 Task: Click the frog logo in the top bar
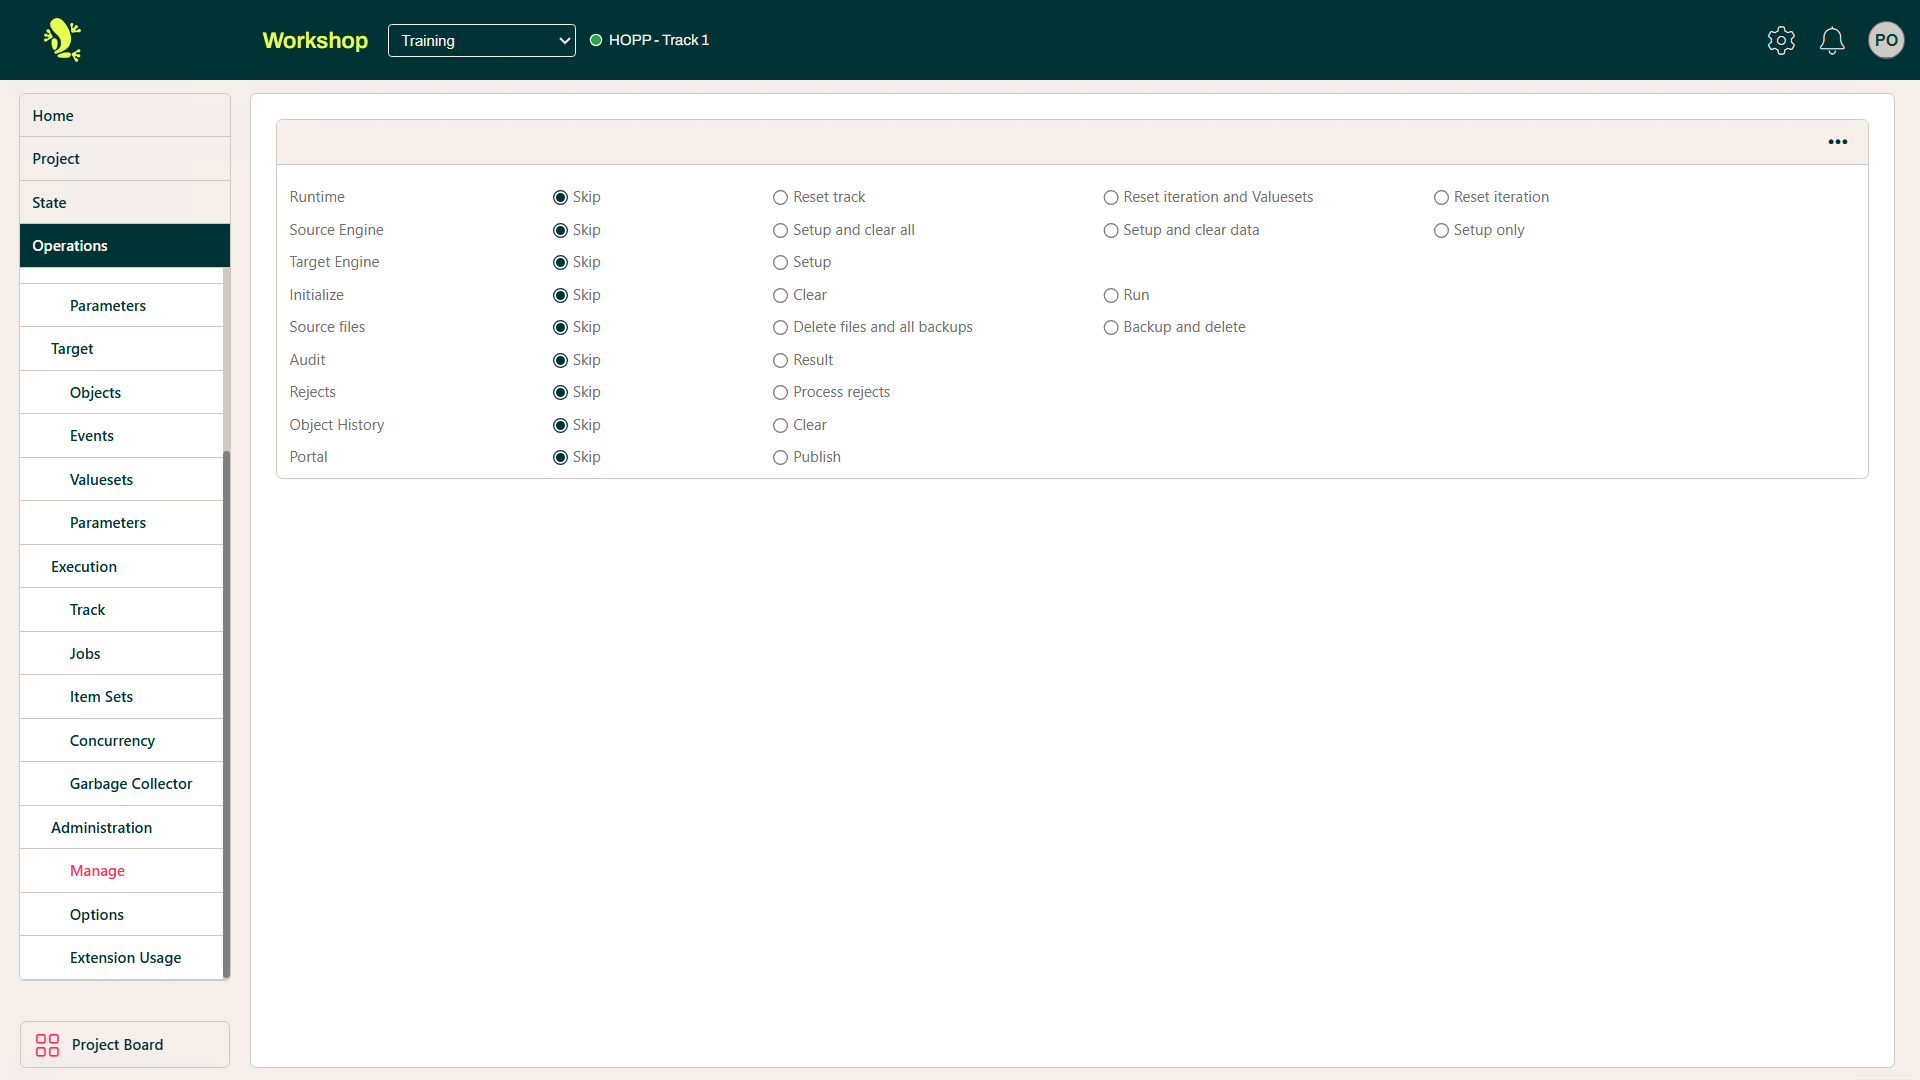coord(60,40)
